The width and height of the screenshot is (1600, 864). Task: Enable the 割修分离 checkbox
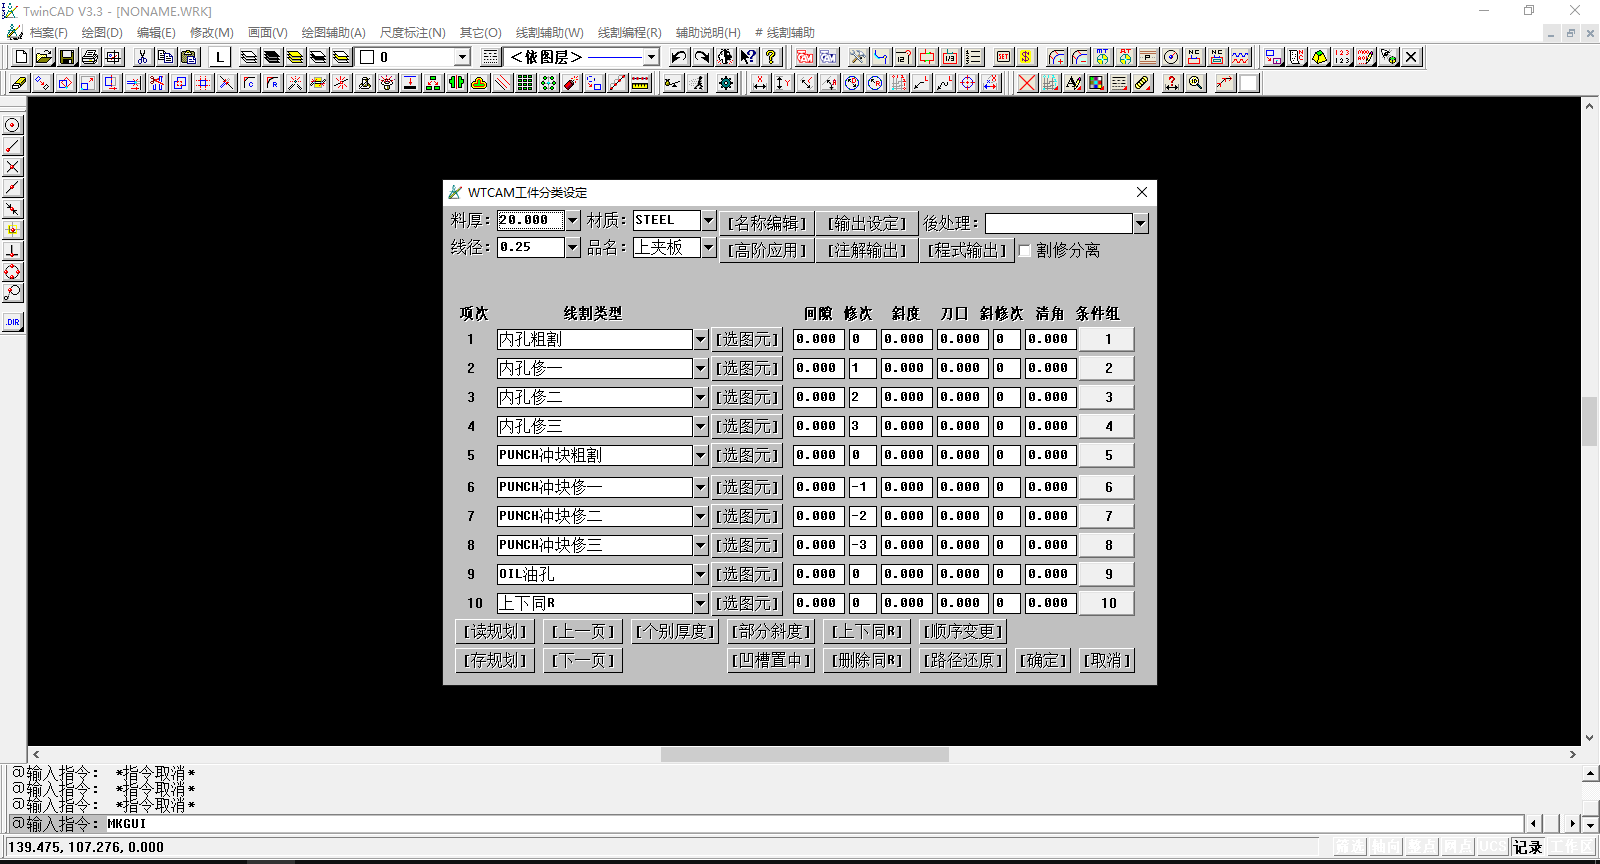pos(1024,251)
